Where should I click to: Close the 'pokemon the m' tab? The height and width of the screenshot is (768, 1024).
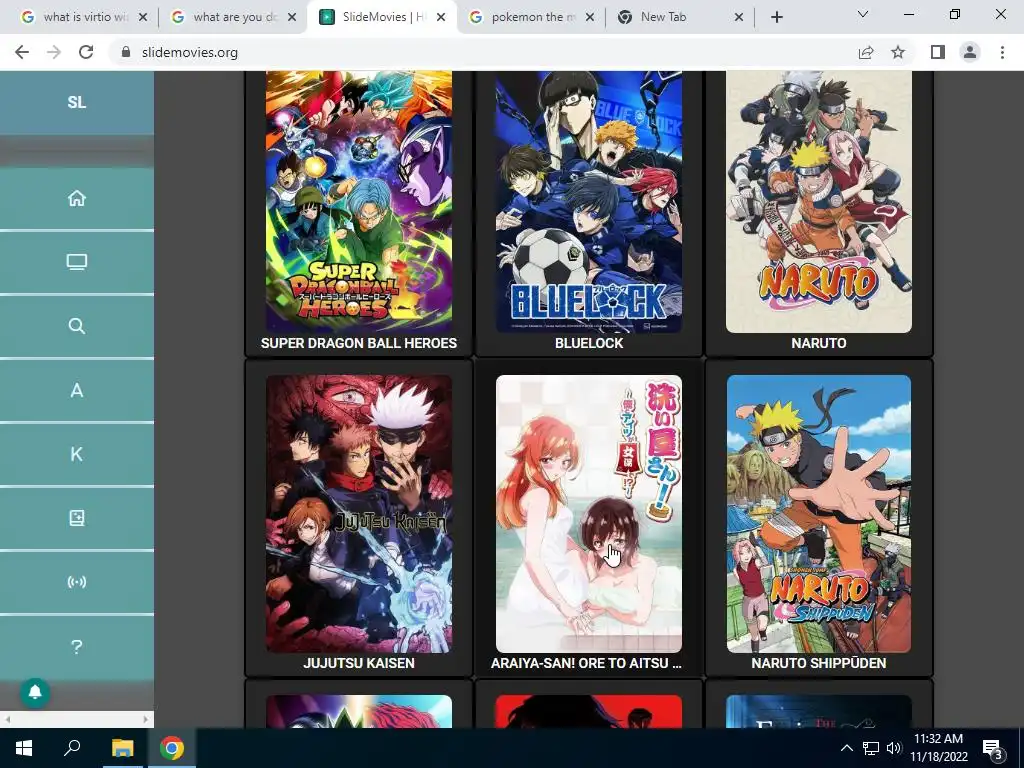click(x=590, y=17)
